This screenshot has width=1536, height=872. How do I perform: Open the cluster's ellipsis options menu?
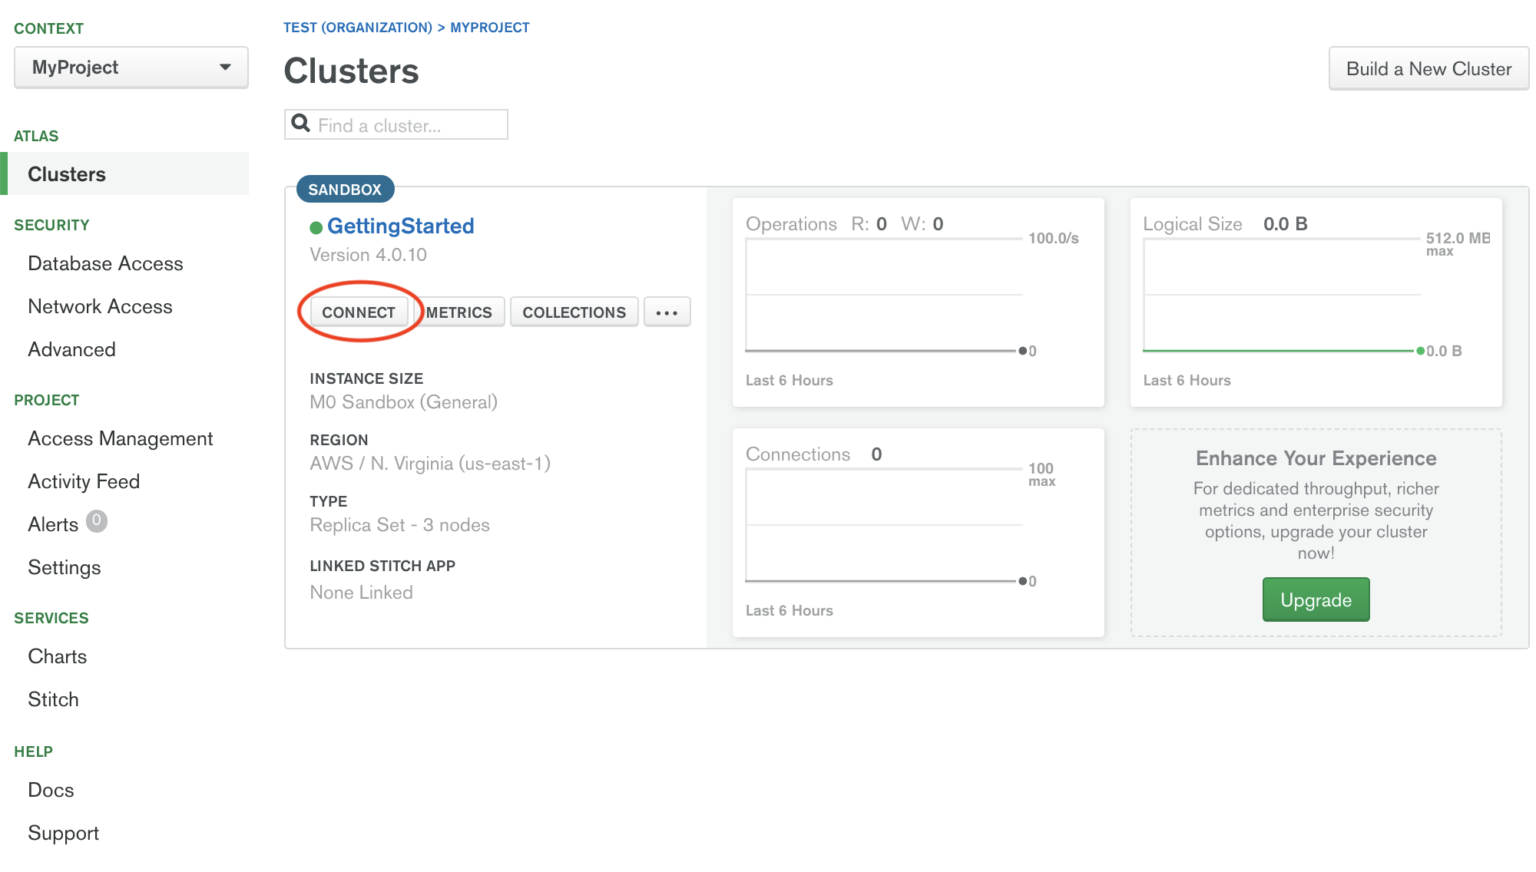pyautogui.click(x=667, y=312)
